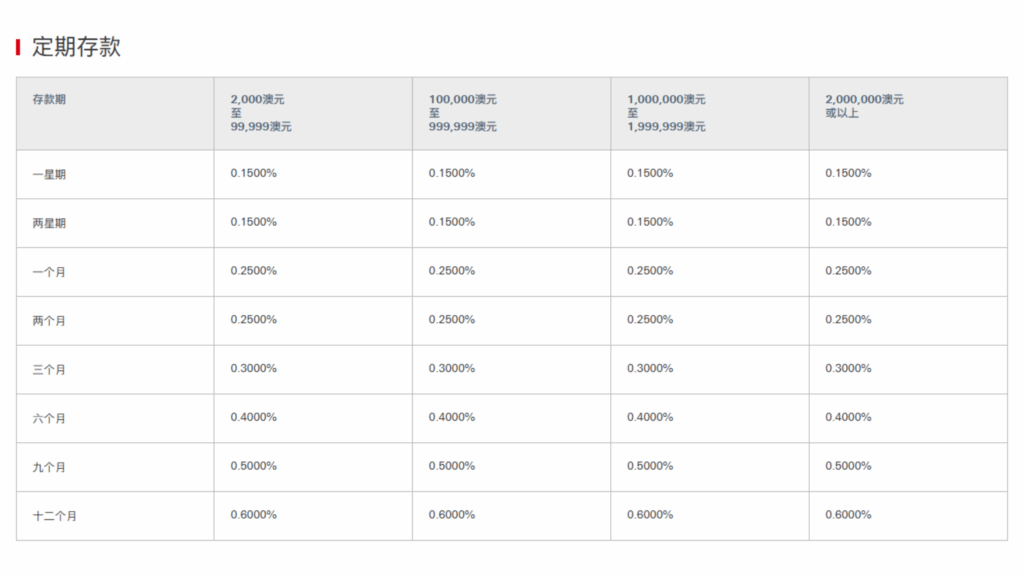
Task: Click 一个月 rate under 100,000澳元 column
Action: coord(452,270)
